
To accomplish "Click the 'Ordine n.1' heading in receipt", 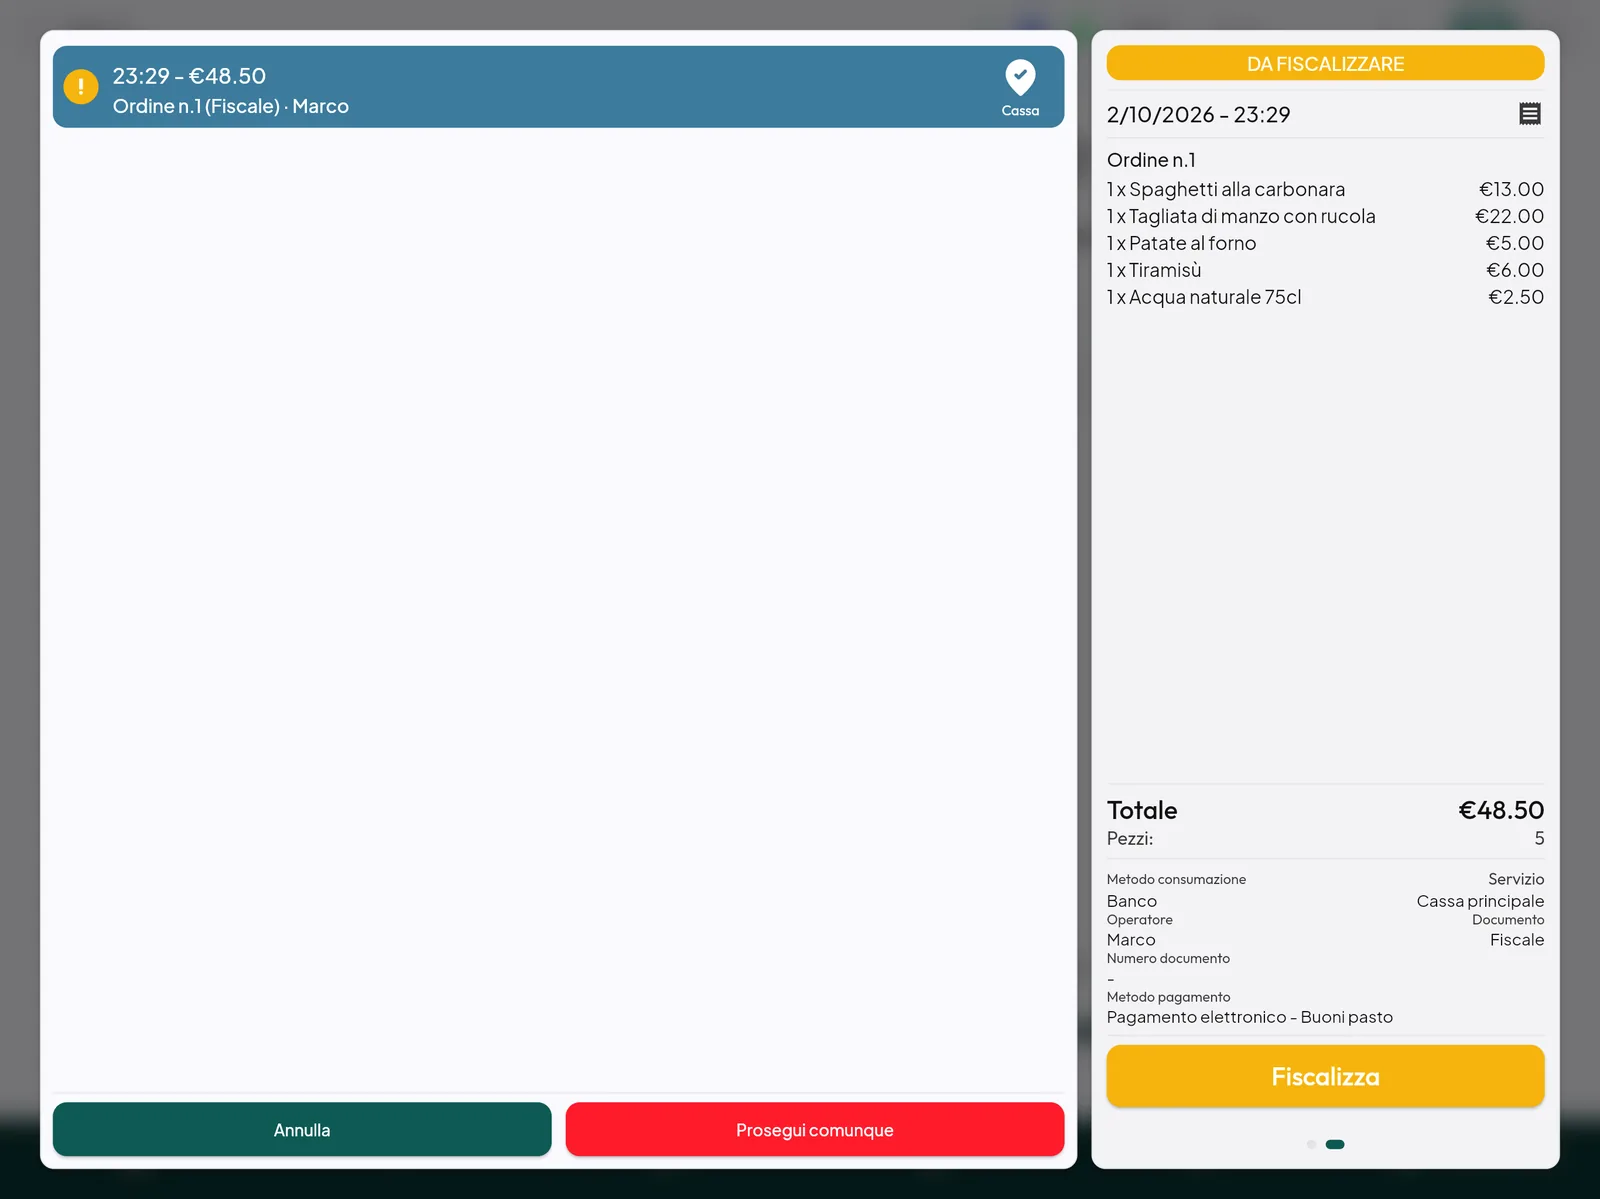I will [1151, 160].
